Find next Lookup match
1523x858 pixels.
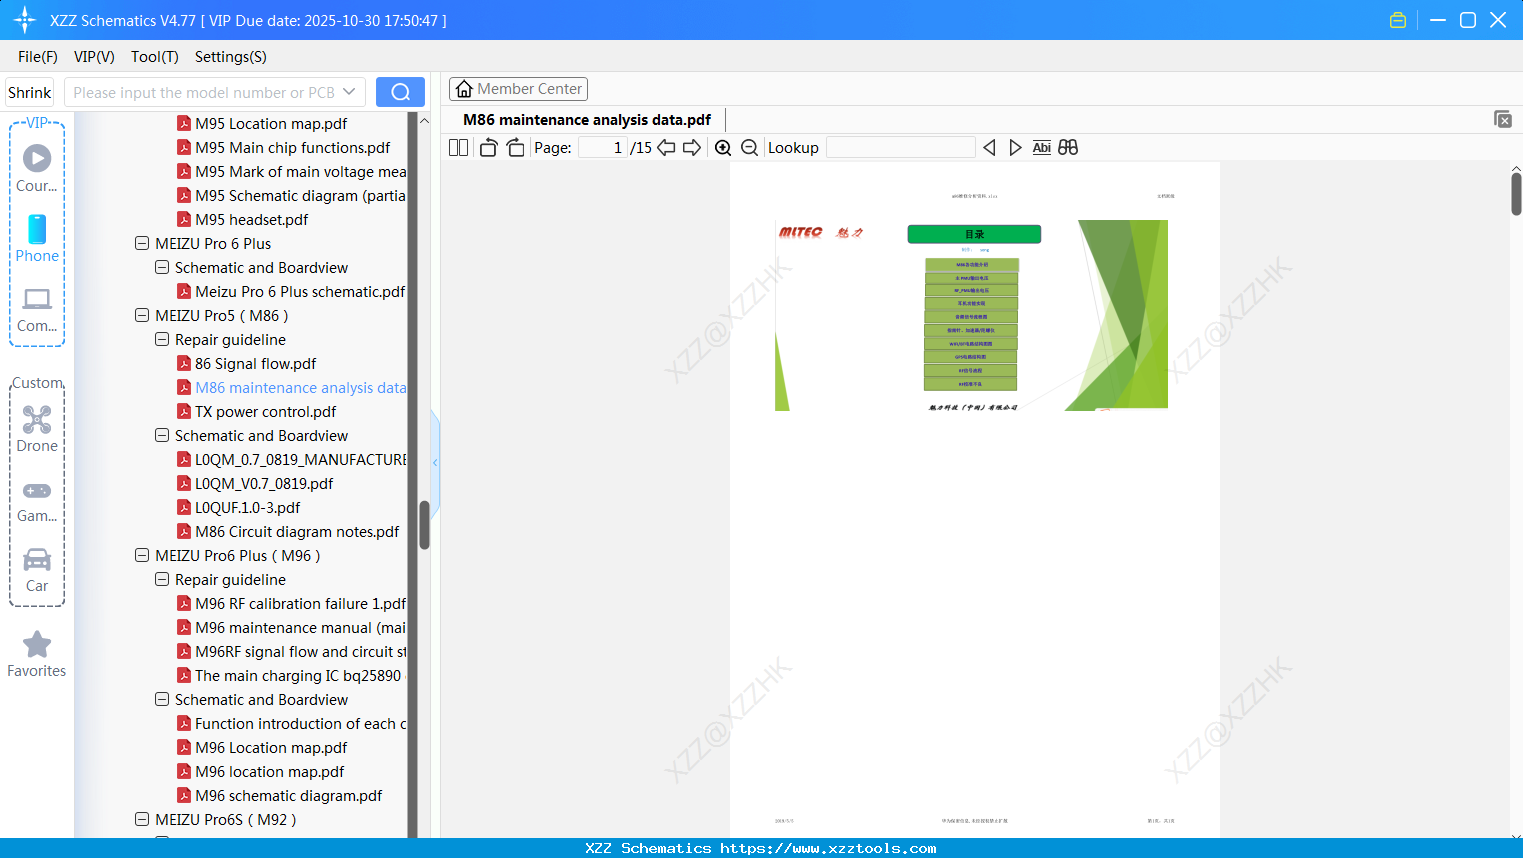pyautogui.click(x=1015, y=148)
